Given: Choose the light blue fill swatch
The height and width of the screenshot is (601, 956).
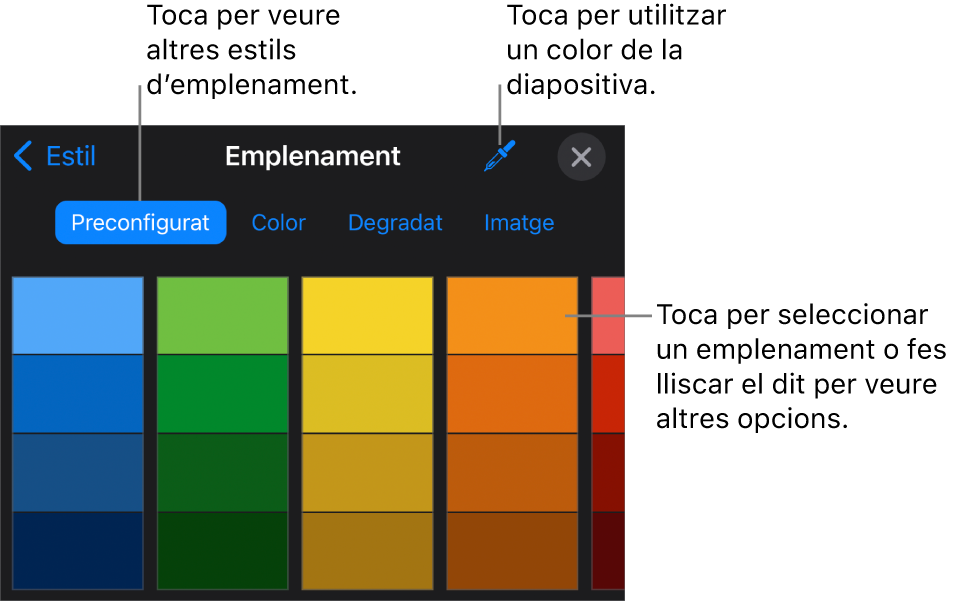Looking at the screenshot, I should point(78,316).
